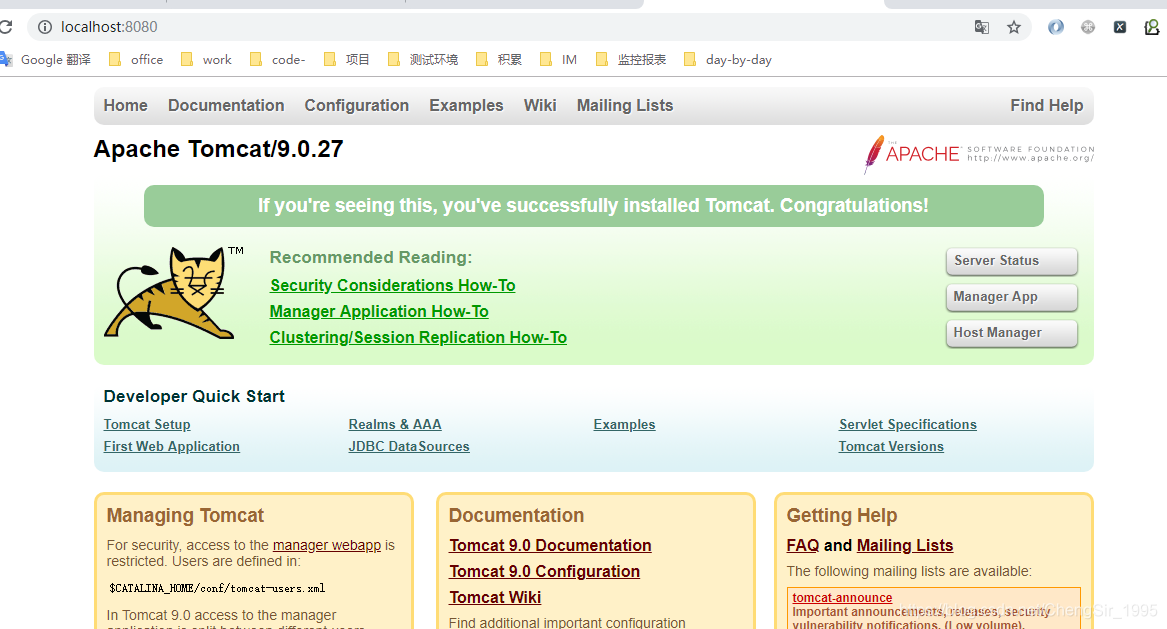Open Tomcat 9.0 Configuration link
Screen dimensions: 1167x629
click(544, 572)
